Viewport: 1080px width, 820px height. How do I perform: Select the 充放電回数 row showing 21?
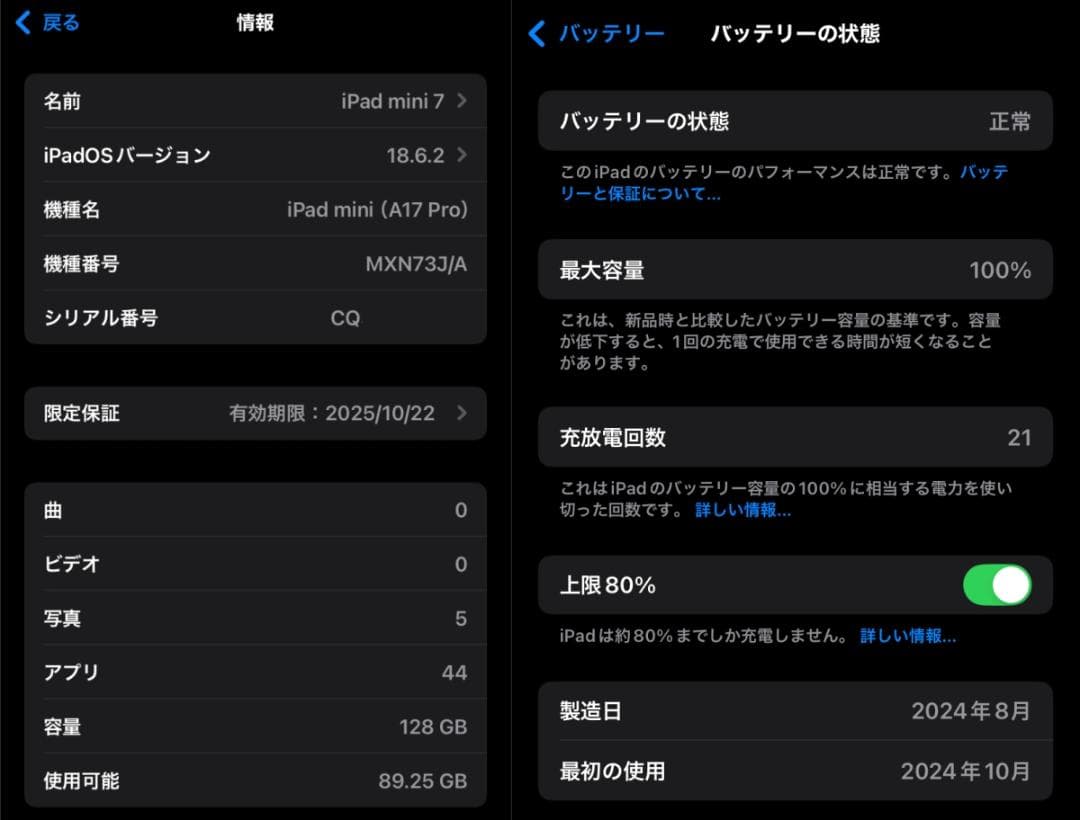(x=795, y=437)
